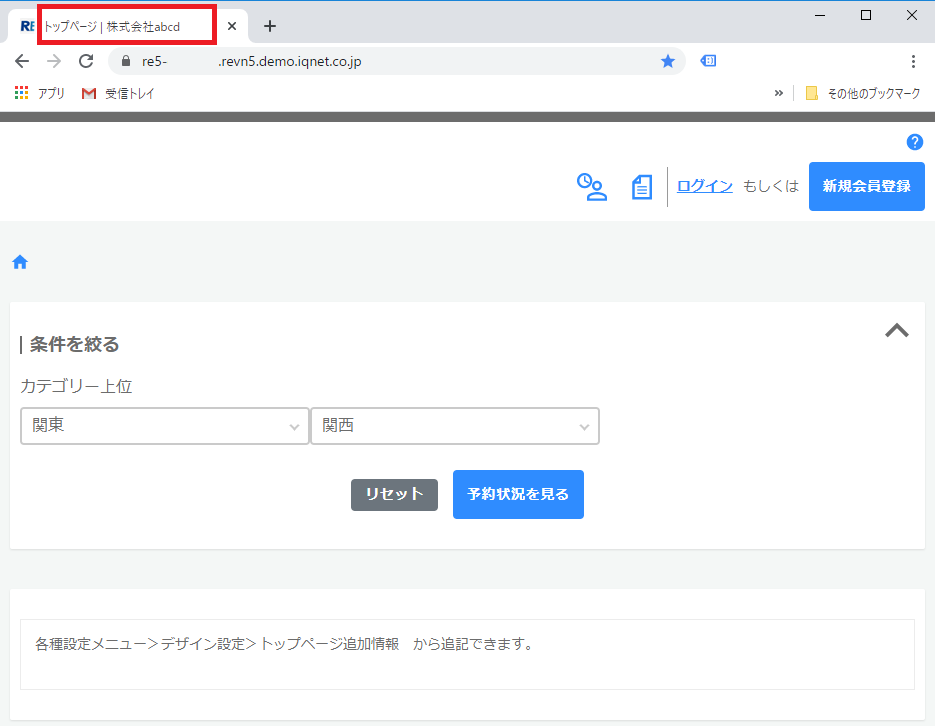The height and width of the screenshot is (726, 935).
Task: Expand the 関東 category dropdown
Action: coord(165,426)
